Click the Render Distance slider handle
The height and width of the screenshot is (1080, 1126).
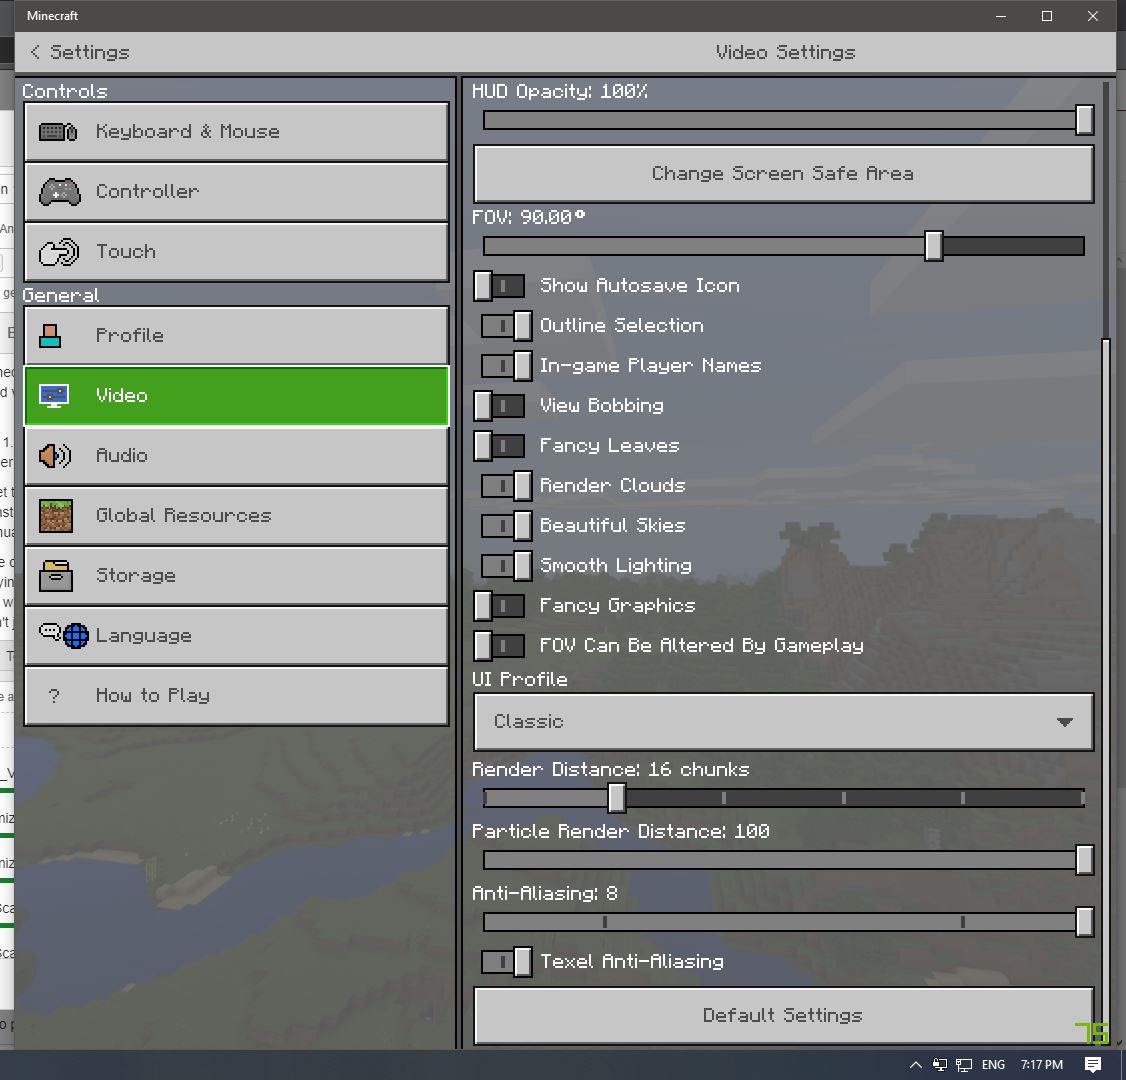click(x=616, y=798)
